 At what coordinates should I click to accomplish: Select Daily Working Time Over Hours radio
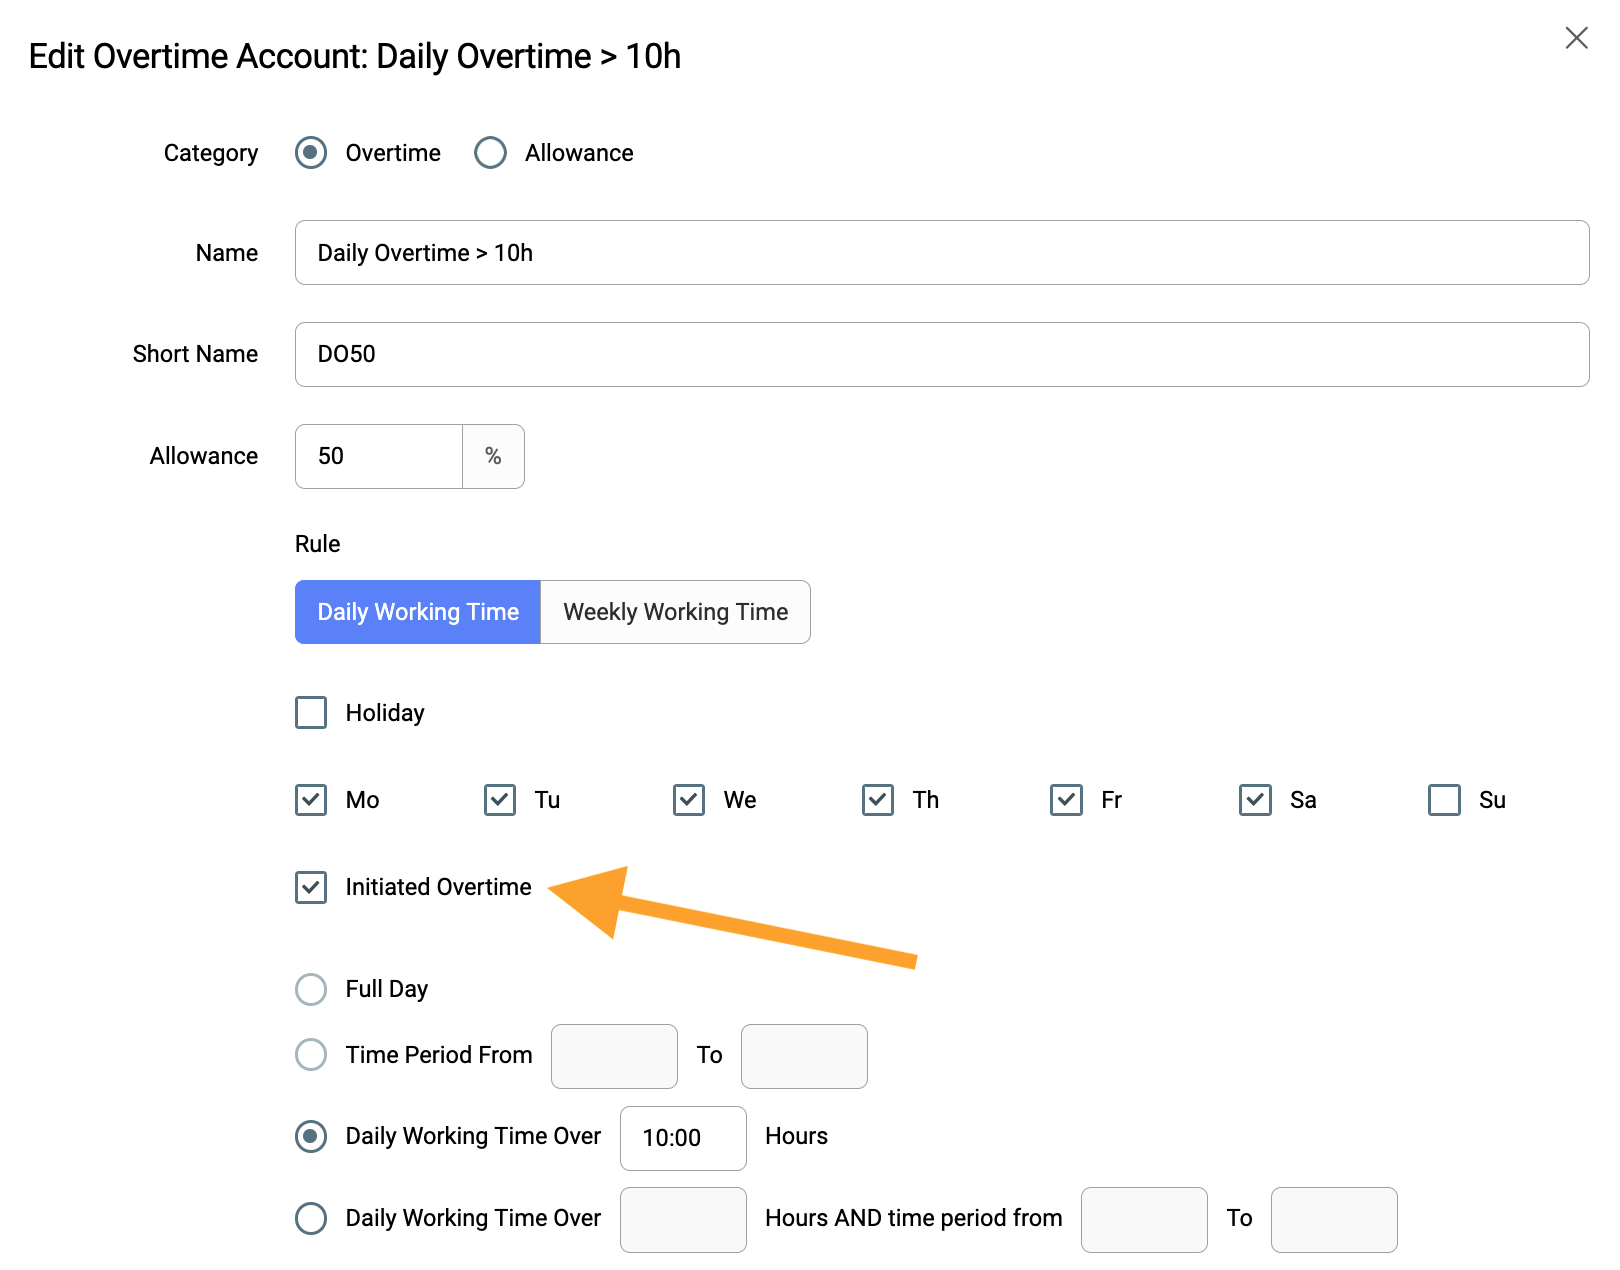(x=311, y=1136)
